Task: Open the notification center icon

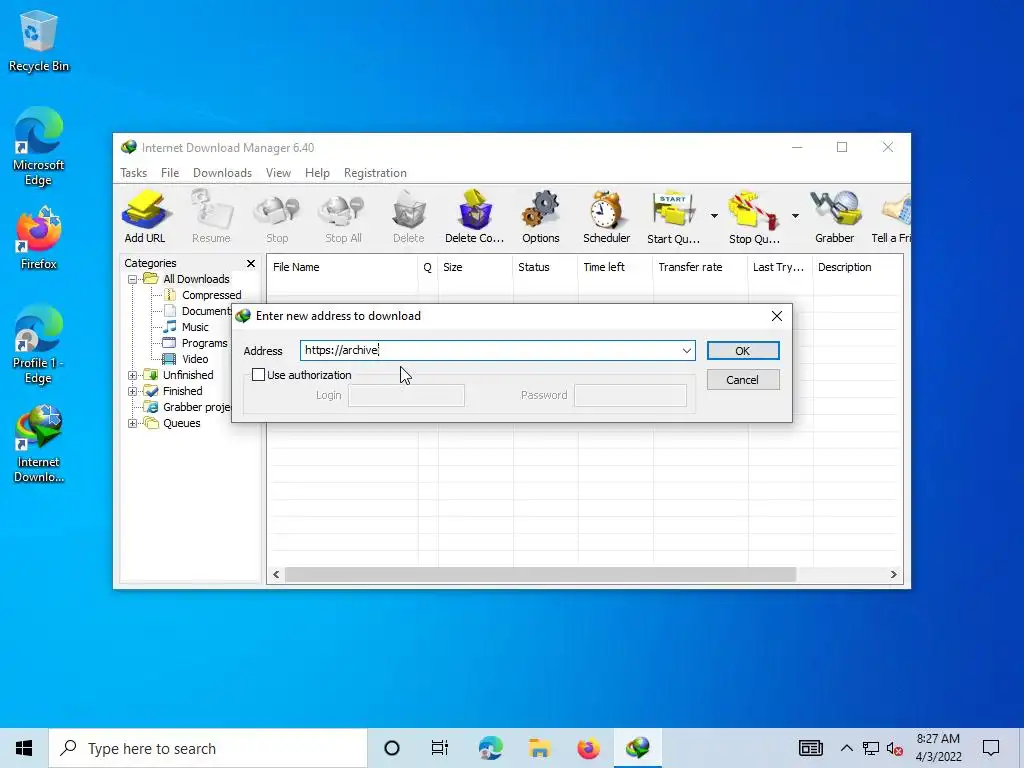Action: coord(991,748)
